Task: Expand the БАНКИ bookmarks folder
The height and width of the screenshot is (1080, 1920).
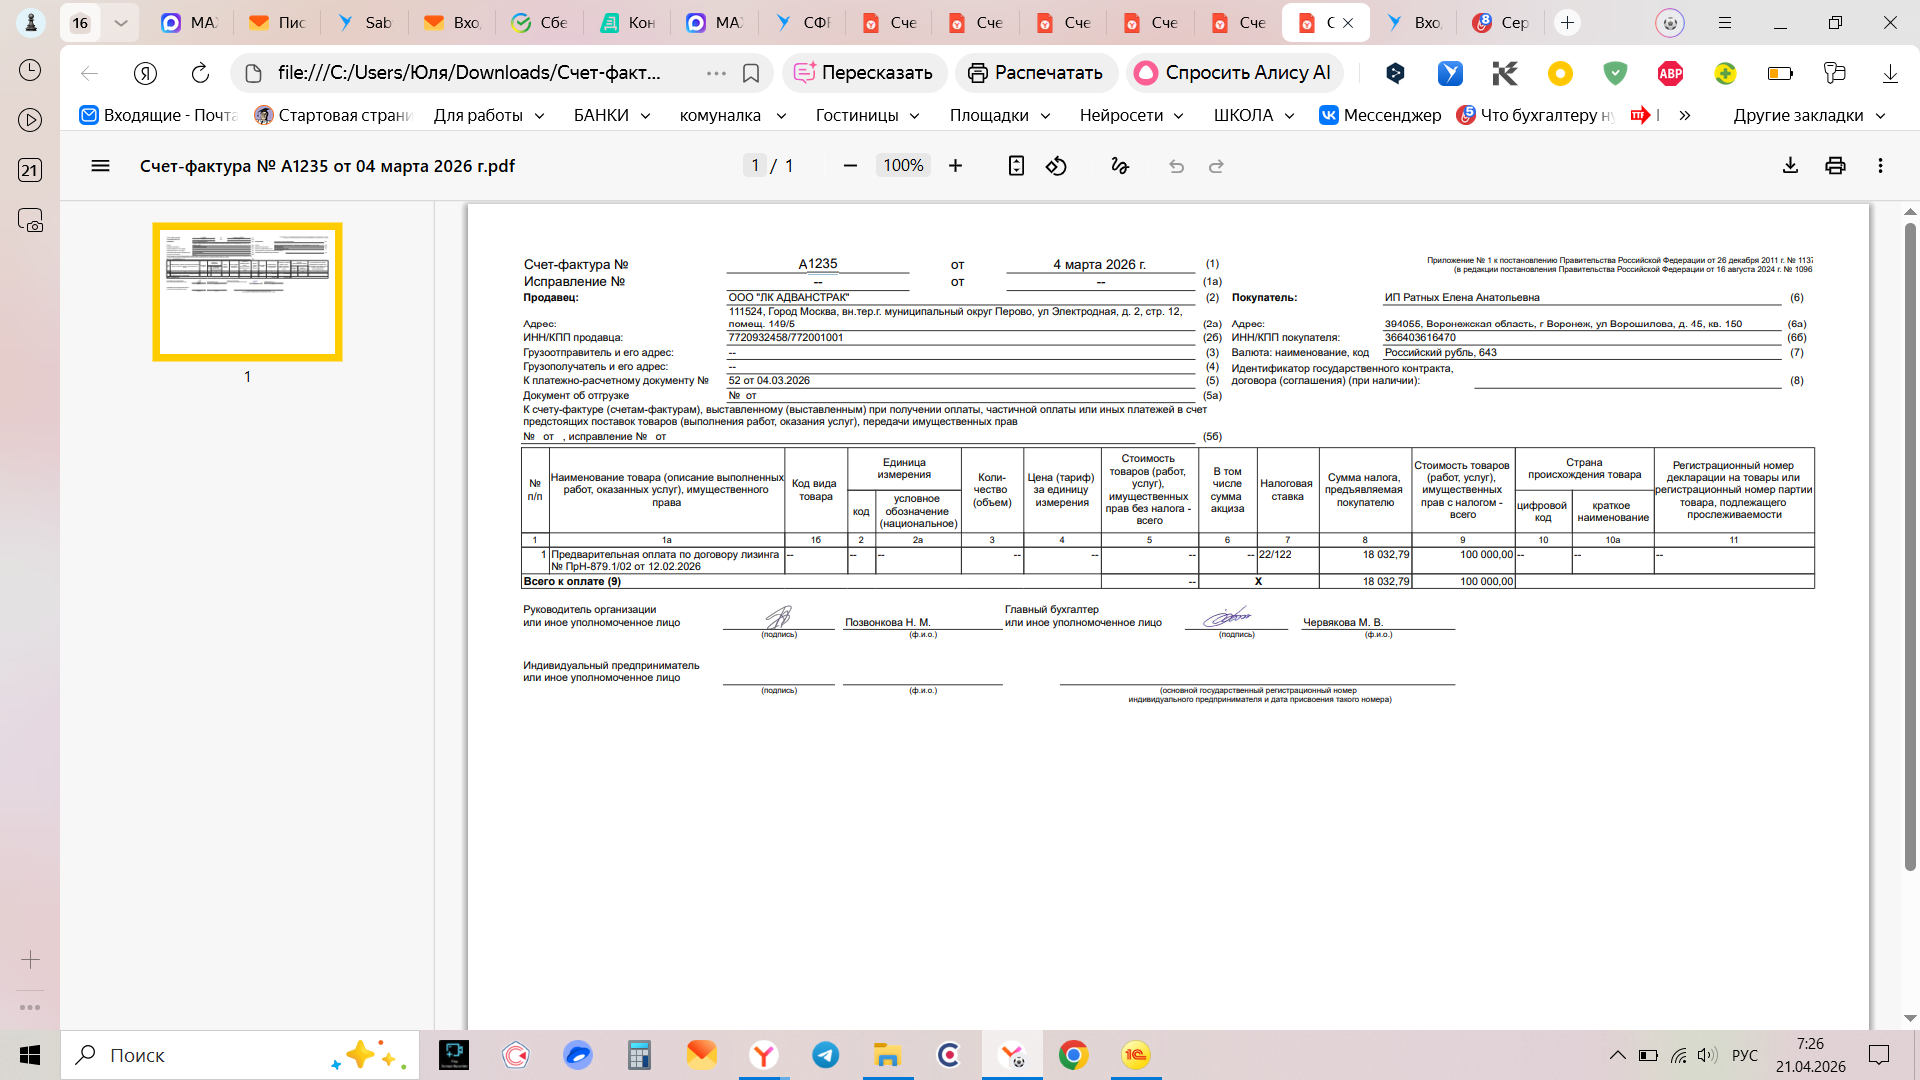Action: [x=612, y=115]
